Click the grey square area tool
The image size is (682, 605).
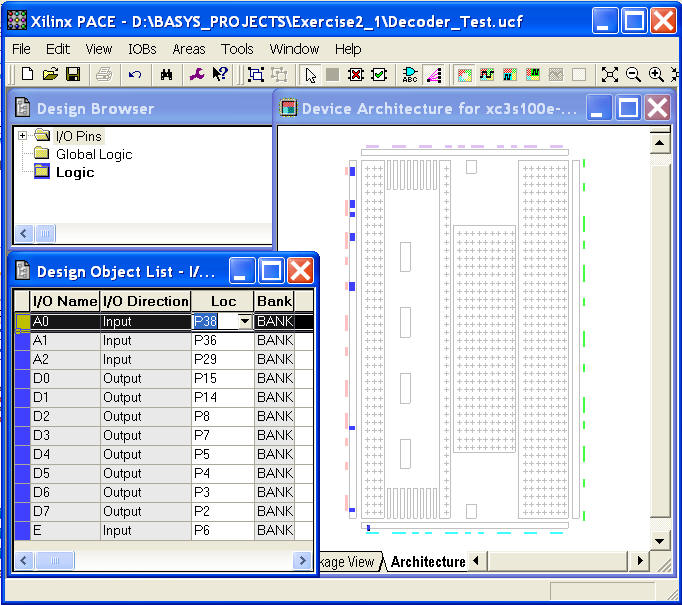tap(333, 74)
